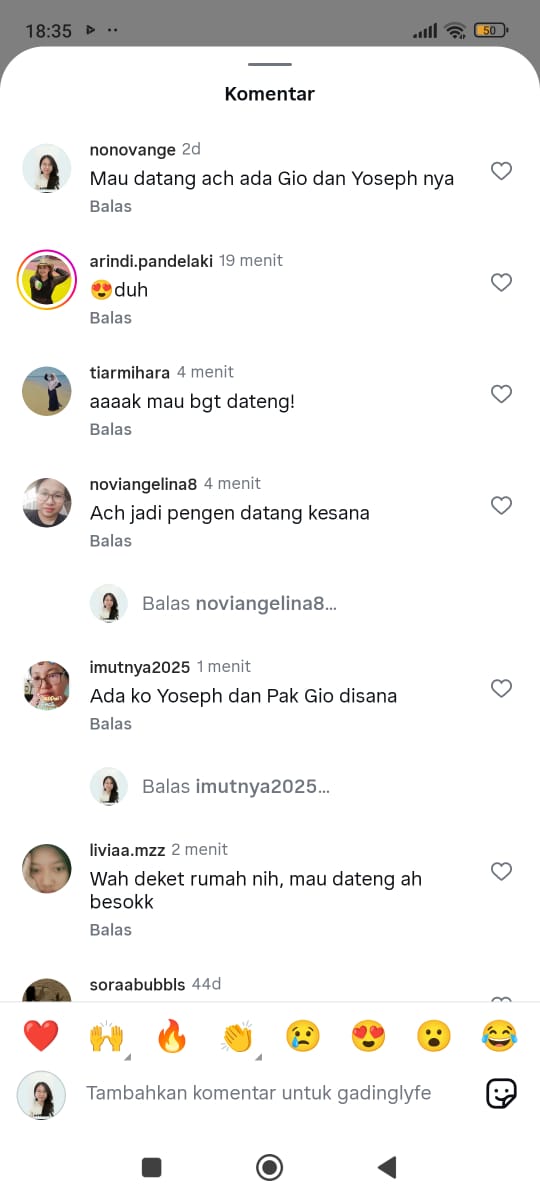540x1200 pixels.
Task: Insert the heart-eyes emoji
Action: (x=368, y=1036)
